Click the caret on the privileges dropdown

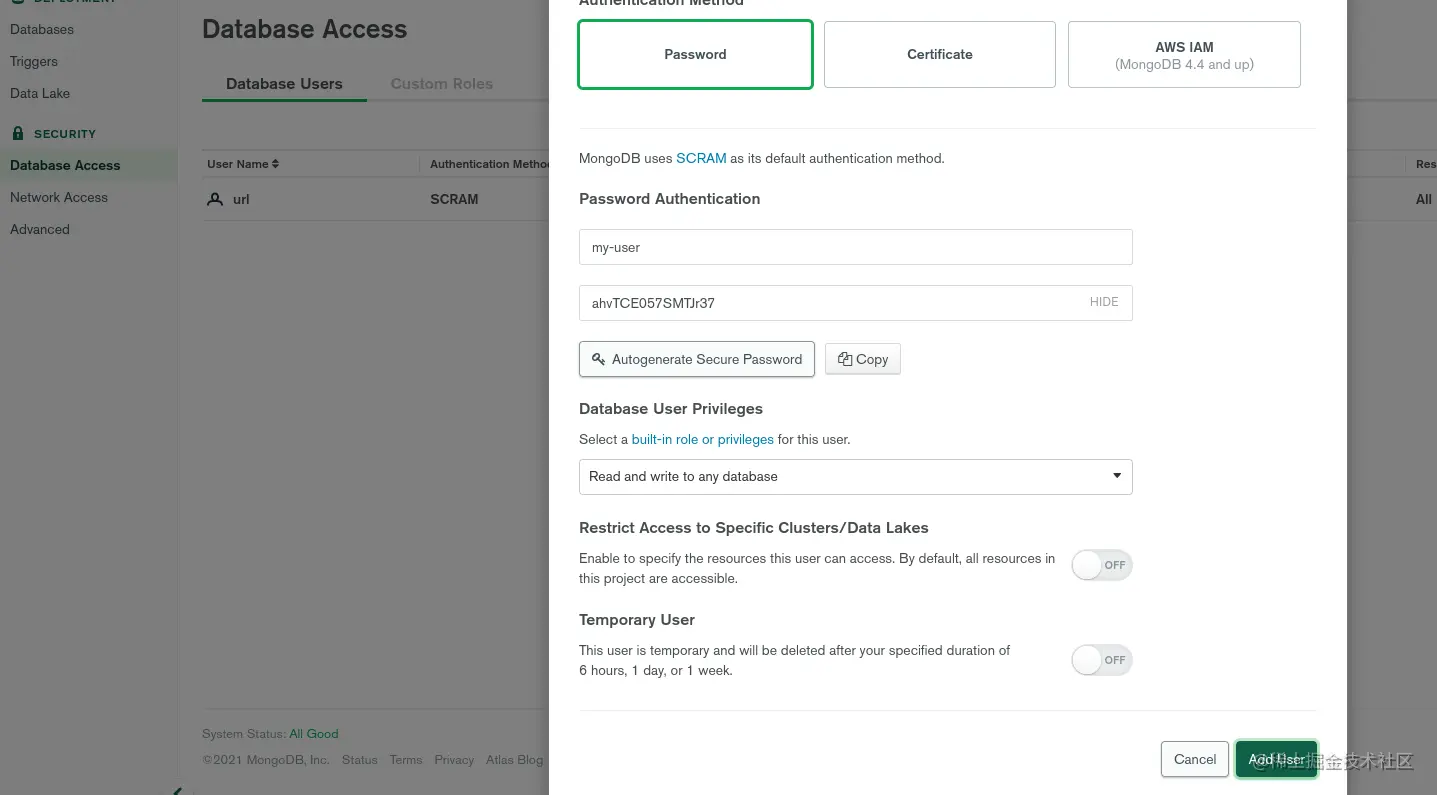coord(1116,477)
